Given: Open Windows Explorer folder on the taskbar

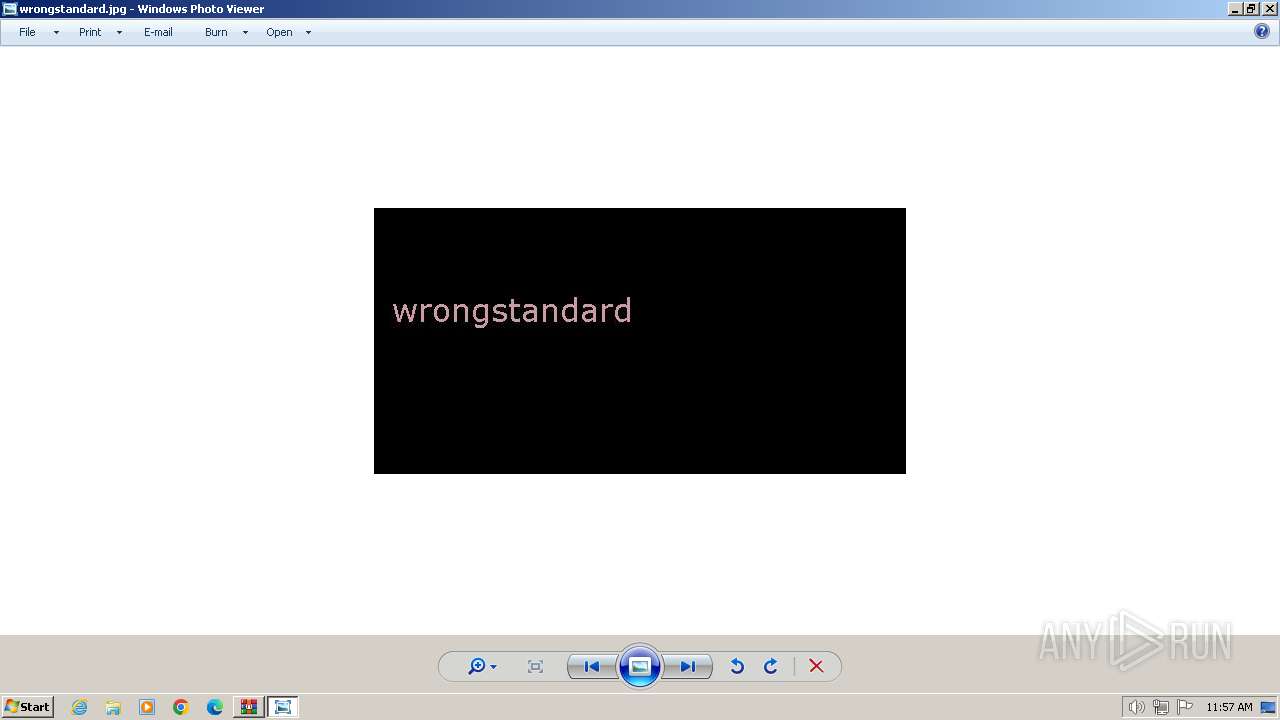Looking at the screenshot, I should click(113, 707).
